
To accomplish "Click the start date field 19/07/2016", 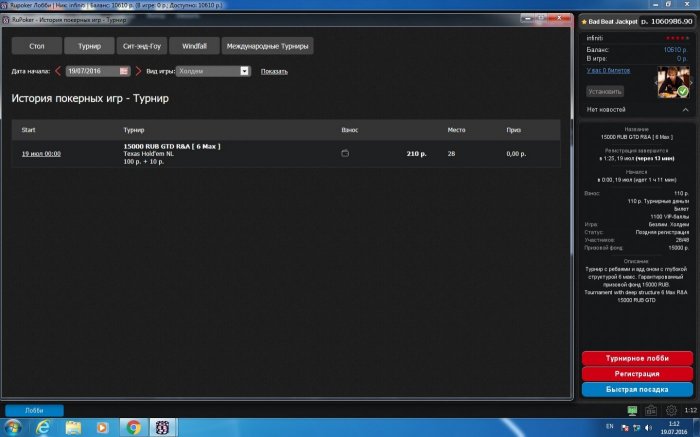I will [98, 71].
